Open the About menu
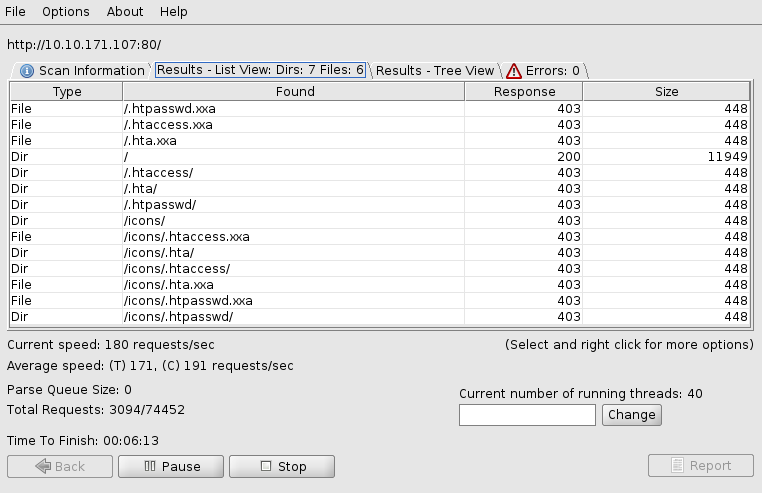Viewport: 762px width, 493px height. click(125, 12)
